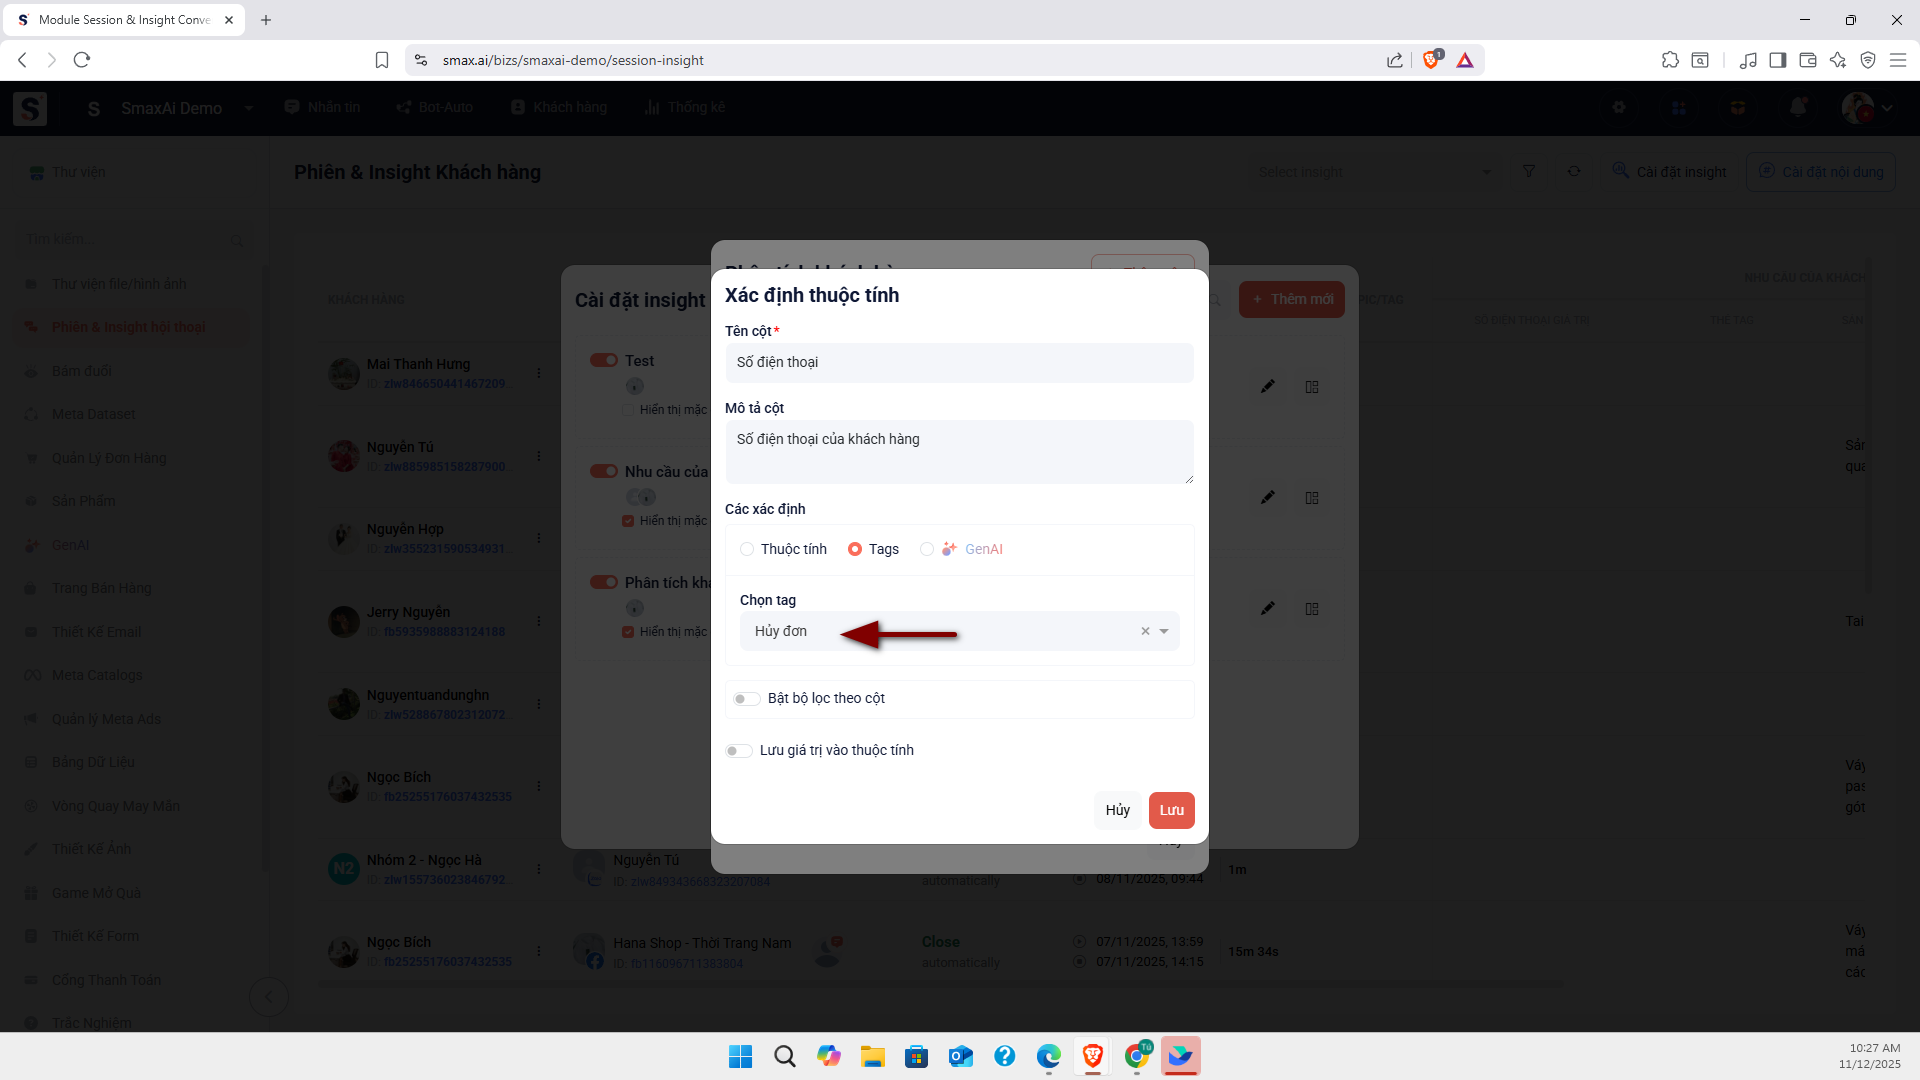Image resolution: width=1920 pixels, height=1080 pixels.
Task: Open File Explorer from the taskbar
Action: click(x=872, y=1056)
